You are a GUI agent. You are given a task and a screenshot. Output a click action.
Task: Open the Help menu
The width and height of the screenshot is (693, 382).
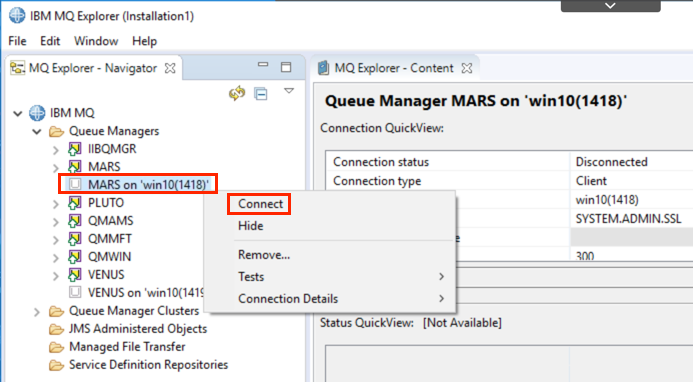coord(145,41)
